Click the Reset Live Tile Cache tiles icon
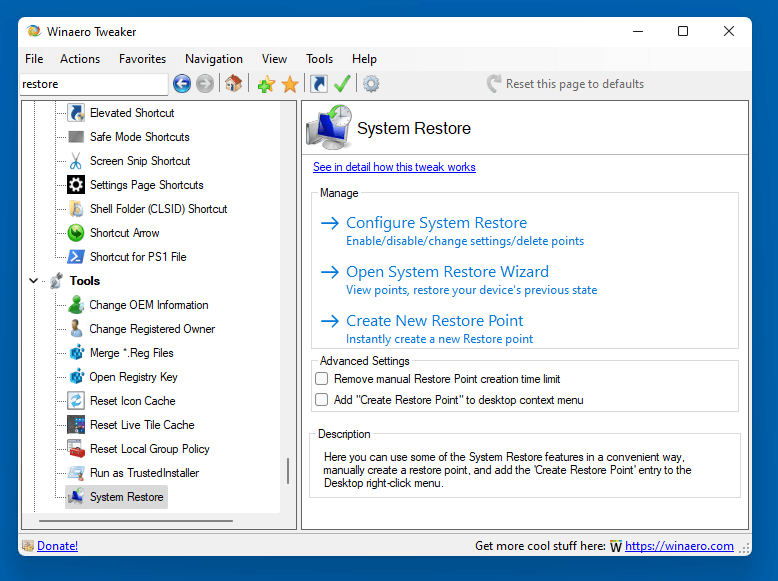Screen dimensions: 778x581 tap(76, 425)
